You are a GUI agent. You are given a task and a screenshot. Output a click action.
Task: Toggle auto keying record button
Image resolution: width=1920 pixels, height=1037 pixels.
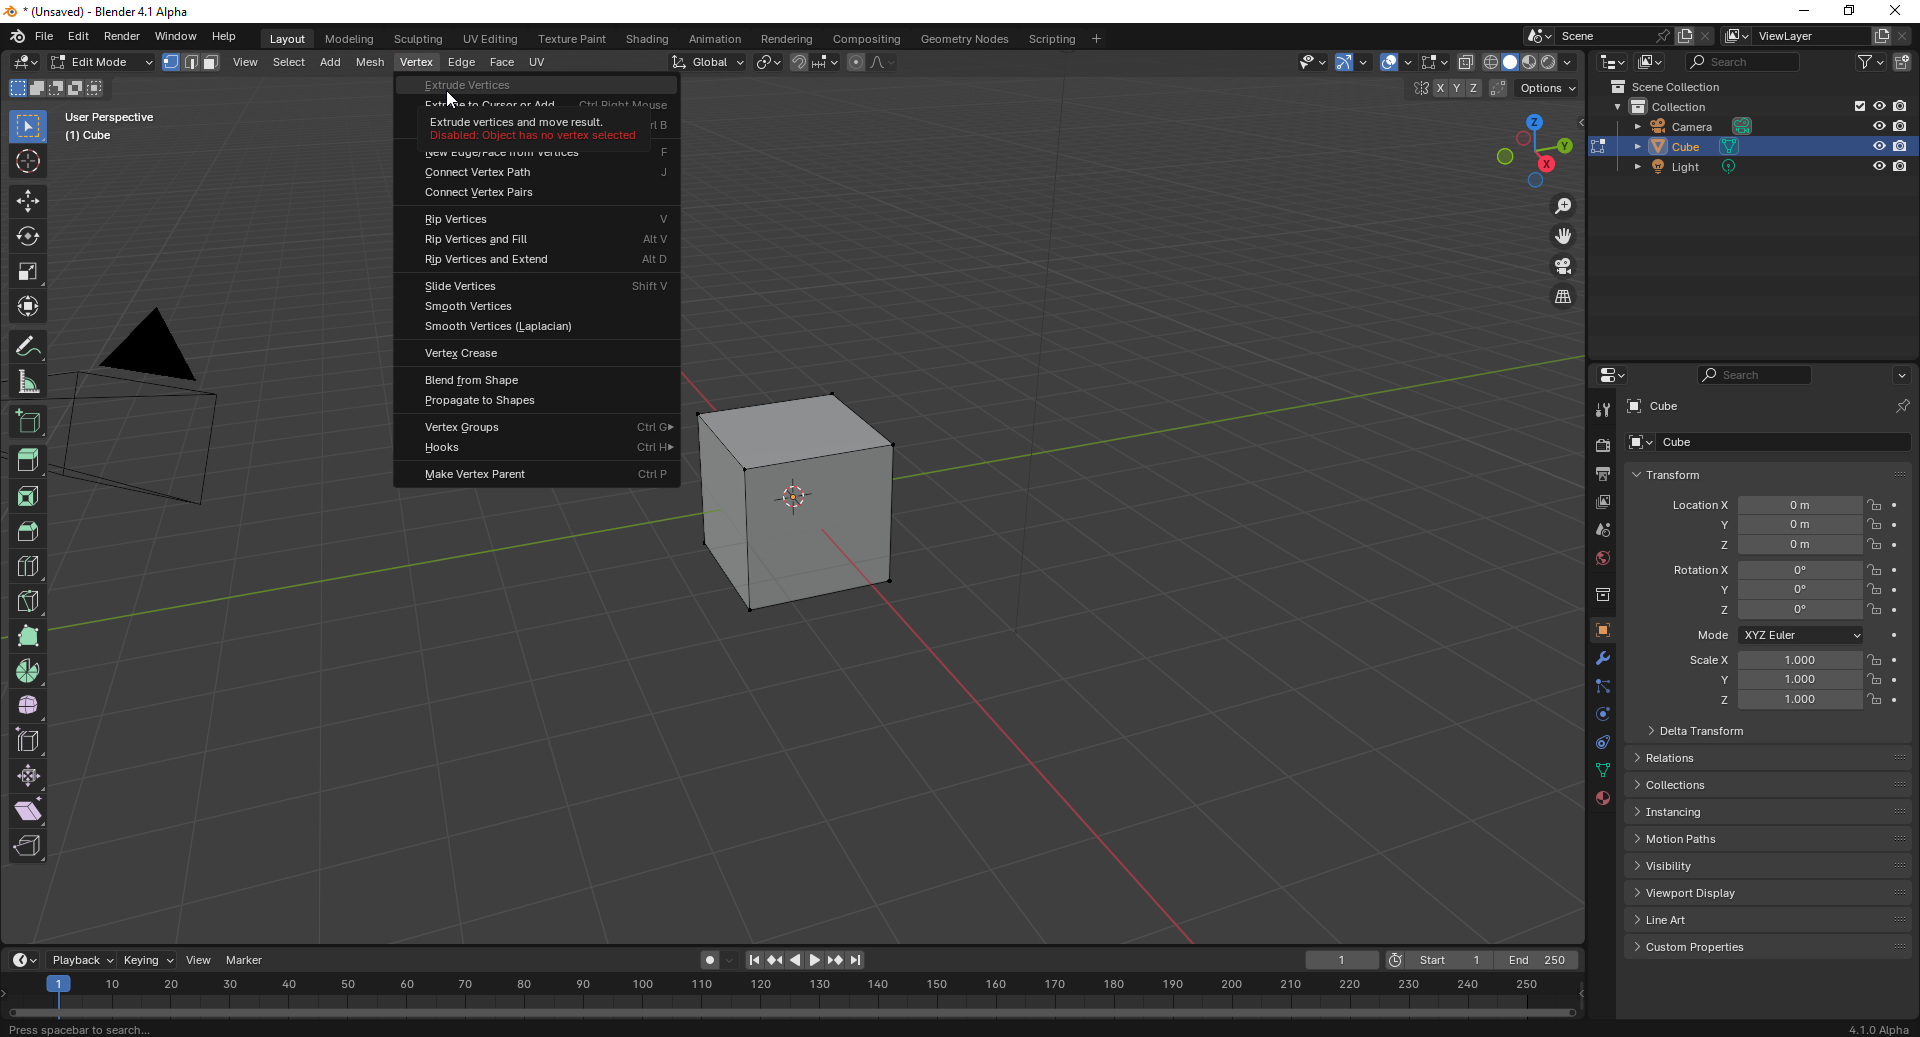[709, 960]
